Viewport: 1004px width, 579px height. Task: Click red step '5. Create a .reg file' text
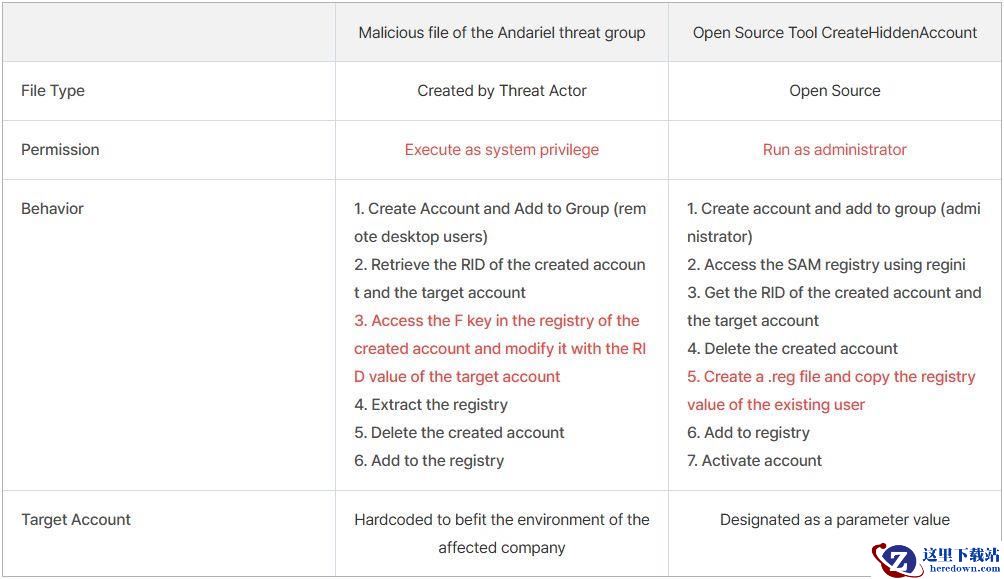(x=831, y=391)
